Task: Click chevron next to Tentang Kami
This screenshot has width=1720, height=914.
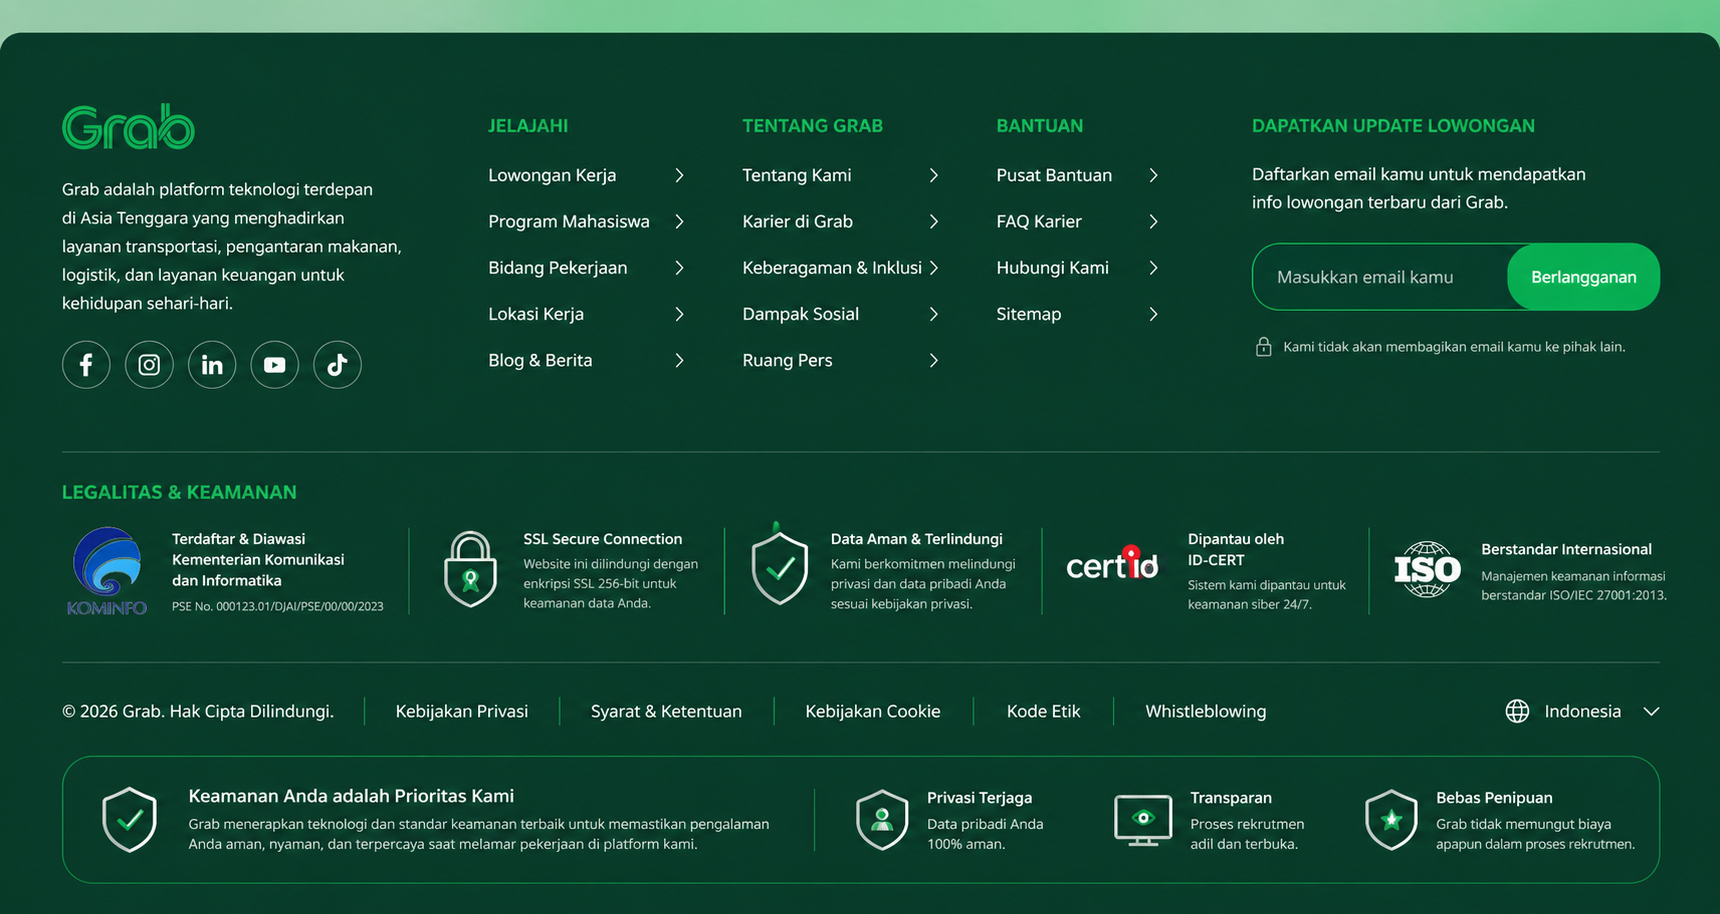Action: [x=934, y=175]
